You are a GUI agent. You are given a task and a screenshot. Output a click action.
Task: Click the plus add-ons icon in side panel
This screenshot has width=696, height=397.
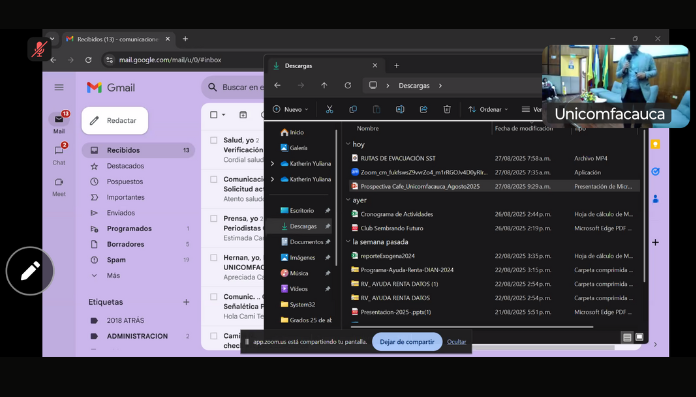[x=655, y=242]
